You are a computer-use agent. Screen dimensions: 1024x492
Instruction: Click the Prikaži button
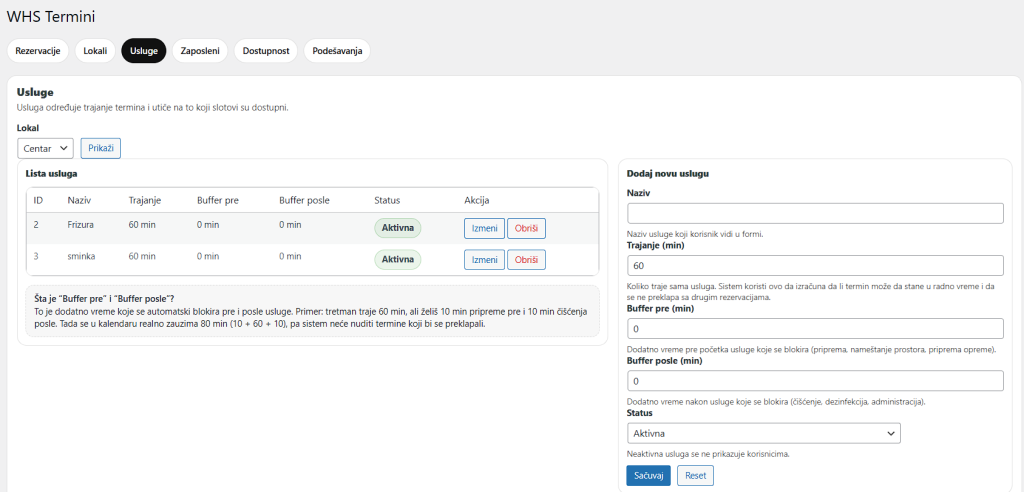coord(101,148)
